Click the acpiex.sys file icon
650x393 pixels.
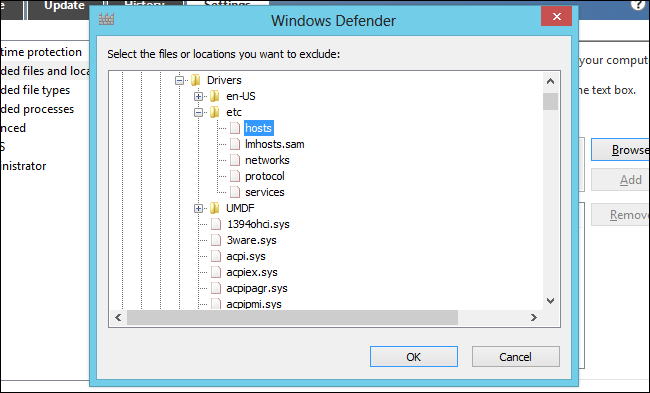(216, 272)
